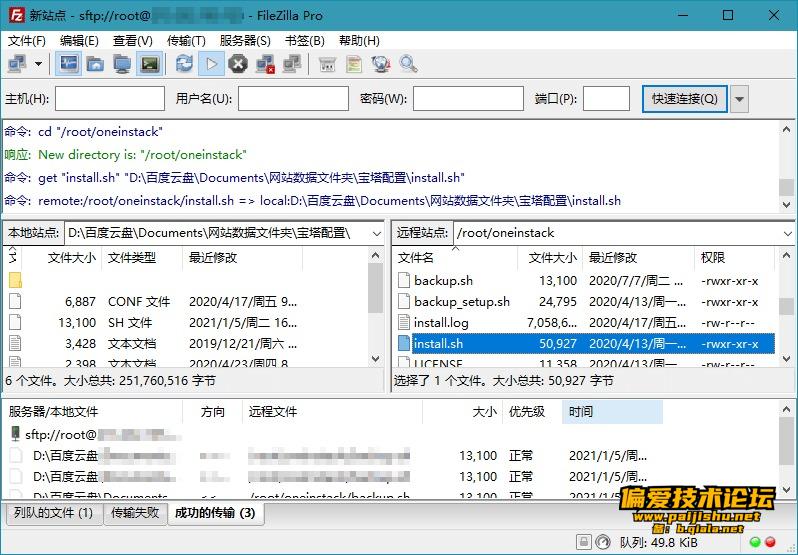Click encryption lock icon in status bar
The height and width of the screenshot is (555, 798).
pos(584,541)
